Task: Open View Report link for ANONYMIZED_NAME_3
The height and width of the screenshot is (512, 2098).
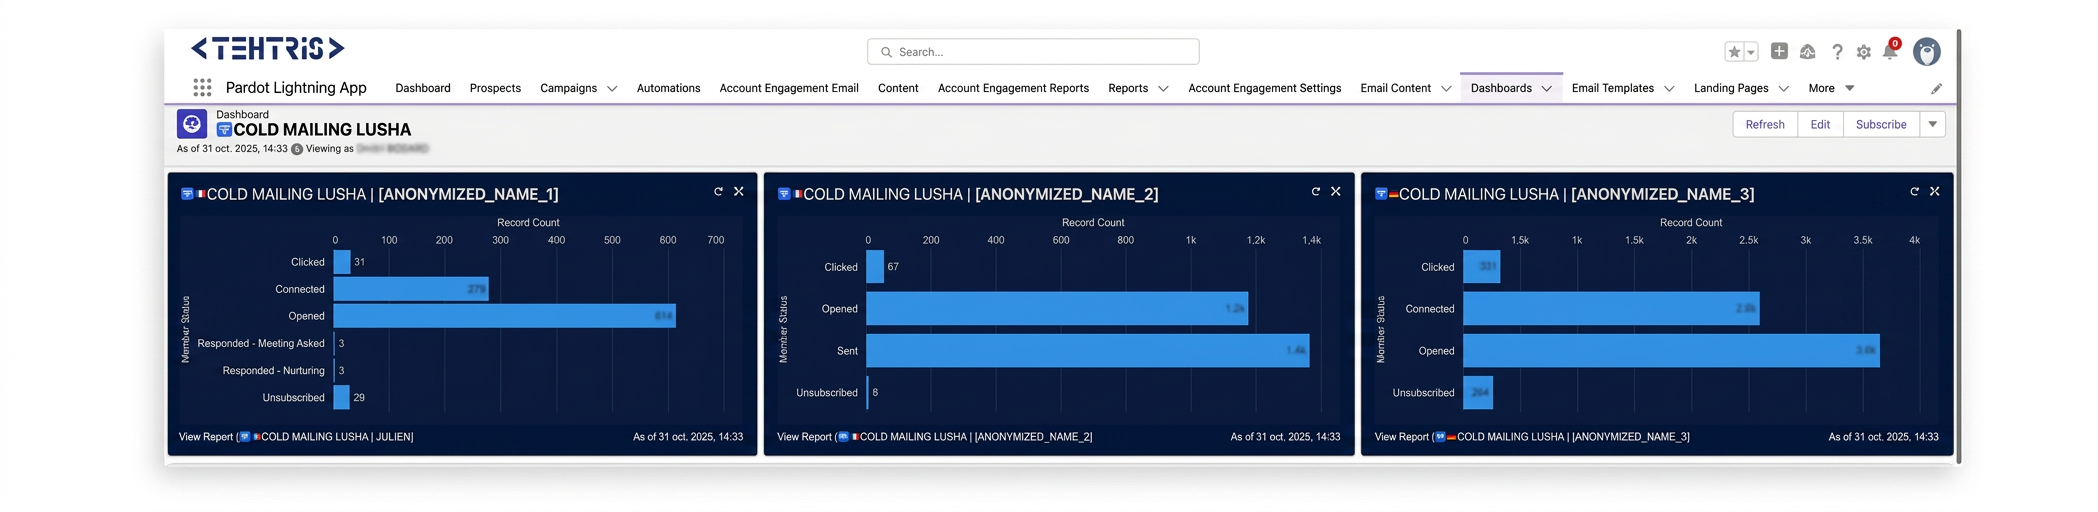Action: (1532, 437)
